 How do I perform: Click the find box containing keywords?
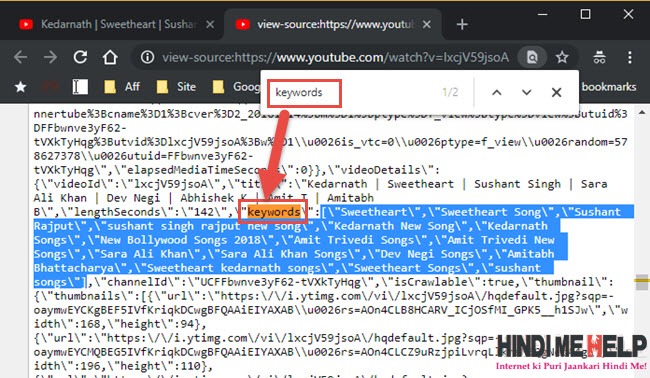tap(305, 93)
